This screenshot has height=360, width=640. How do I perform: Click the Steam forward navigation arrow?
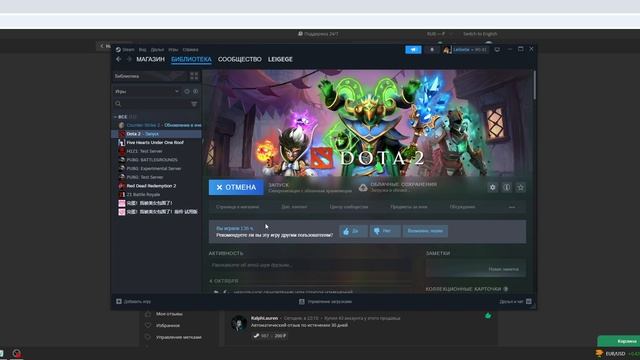click(129, 59)
